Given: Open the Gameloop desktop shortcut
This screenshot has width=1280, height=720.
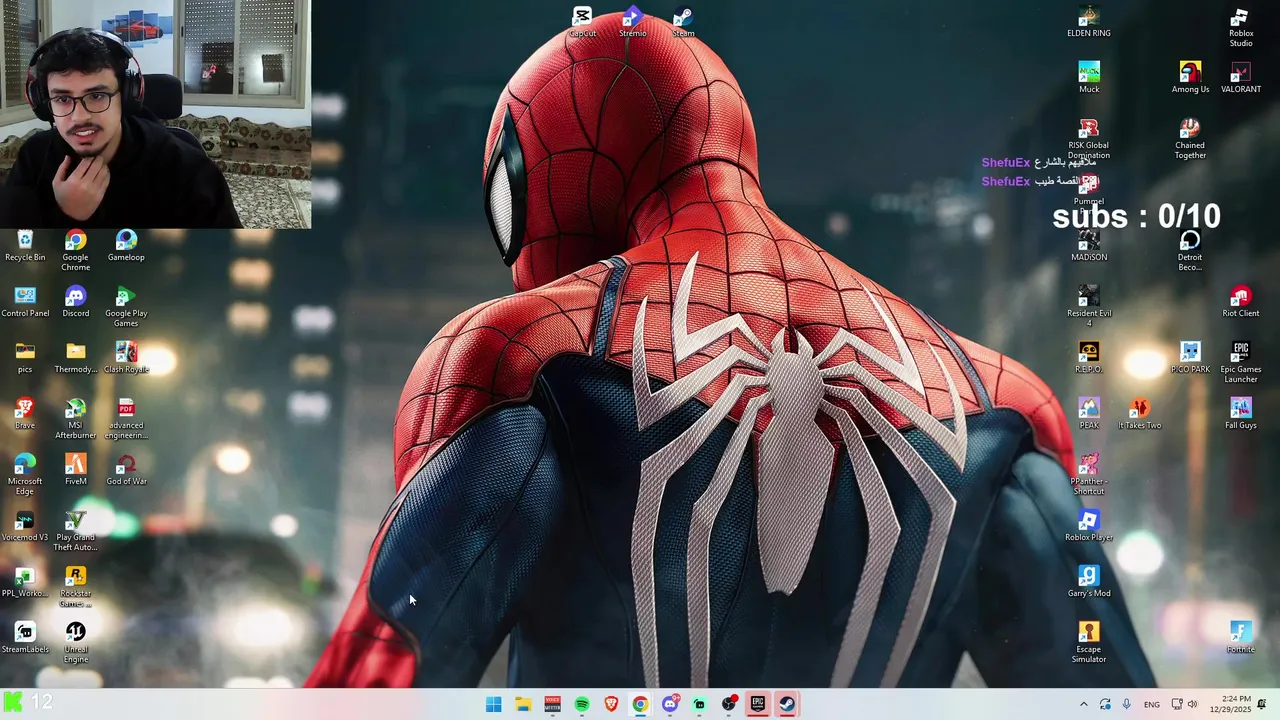Looking at the screenshot, I should pyautogui.click(x=126, y=246).
